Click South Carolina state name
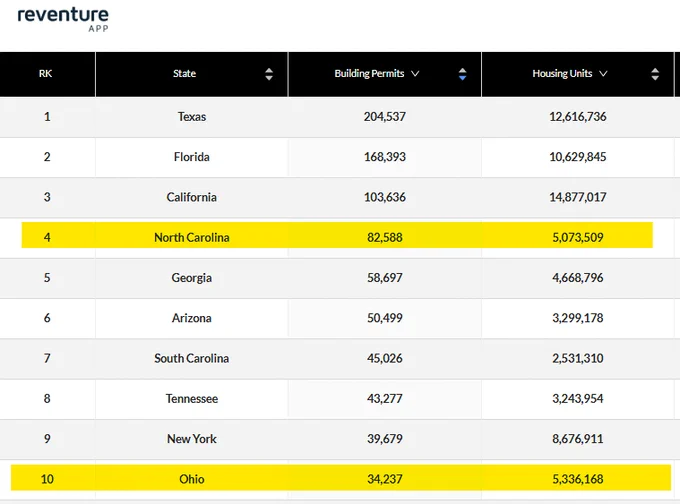The width and height of the screenshot is (680, 504). [192, 358]
